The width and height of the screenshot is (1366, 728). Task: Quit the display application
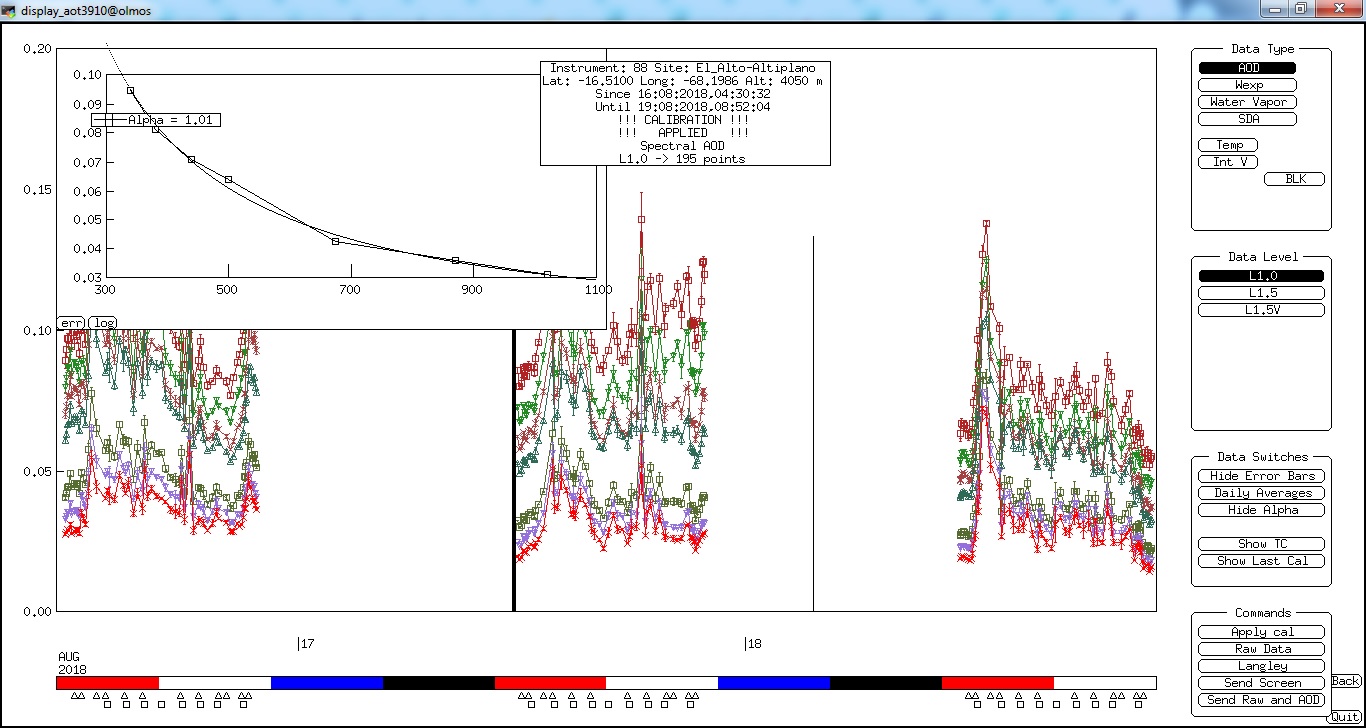pos(1343,717)
